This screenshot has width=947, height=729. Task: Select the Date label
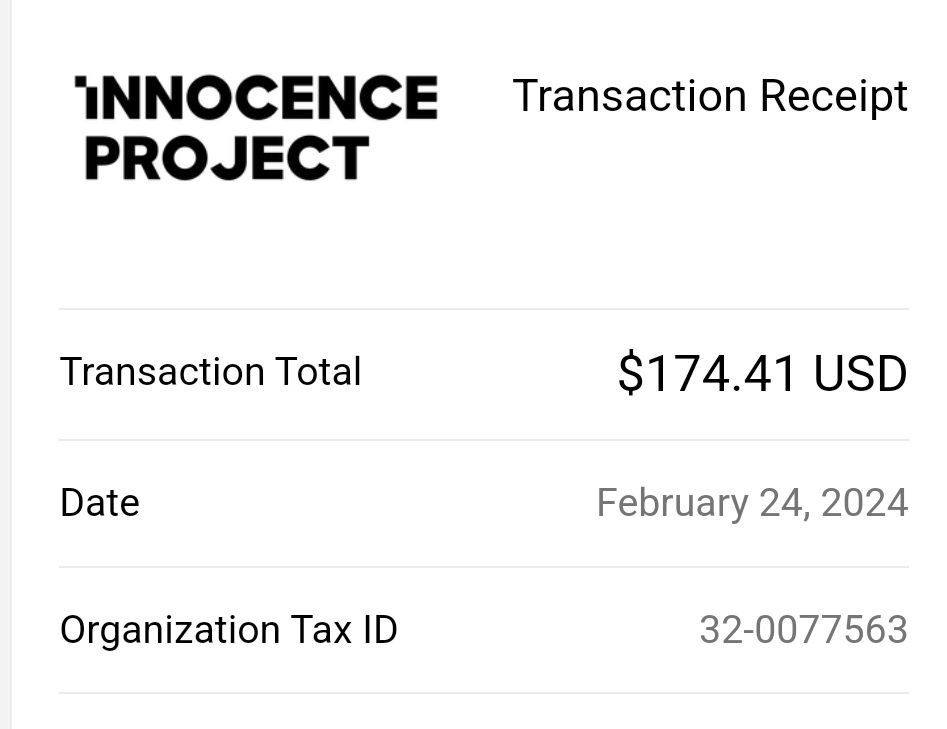click(x=100, y=503)
